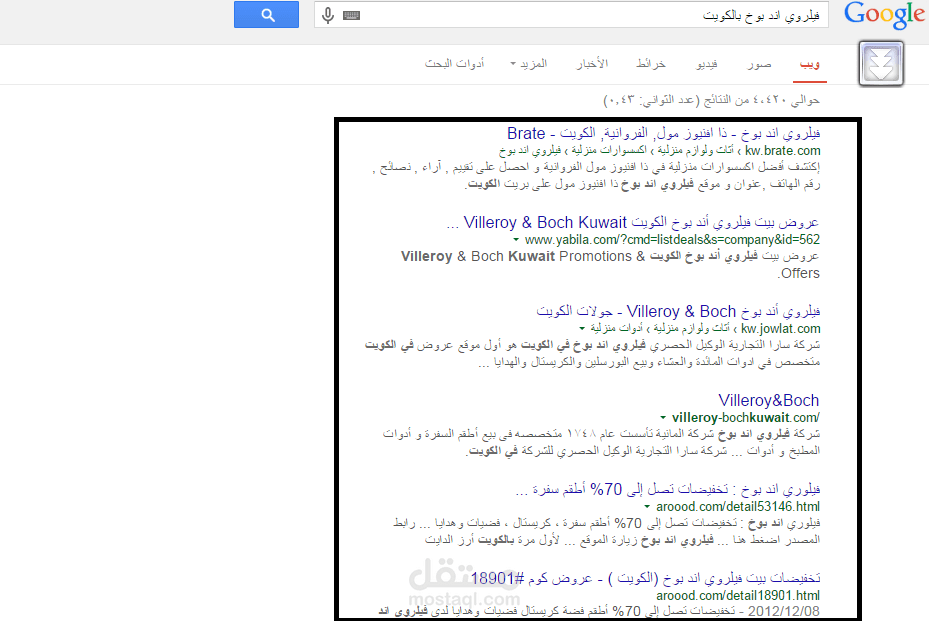The image size is (929, 621).
Task: Click the results count text ٤،٤٢٠
Action: (770, 100)
